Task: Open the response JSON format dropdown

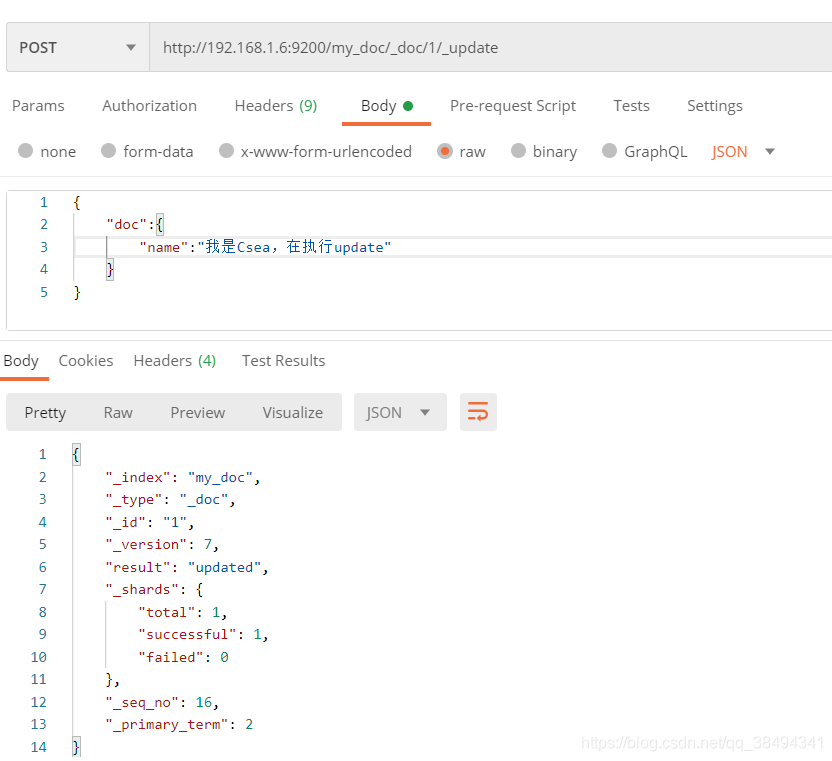Action: pos(397,412)
